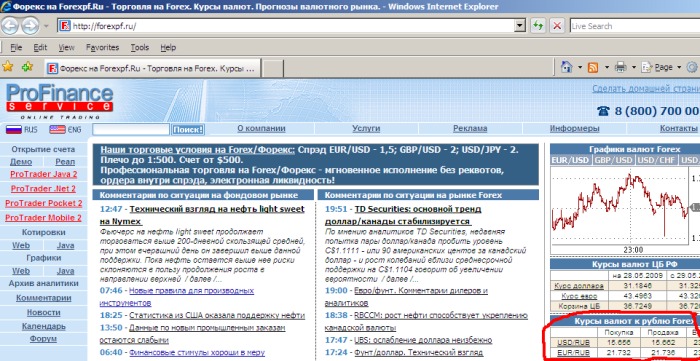Expand the RSS feeds dropdown arrow
The width and height of the screenshot is (700, 361).
[607, 68]
